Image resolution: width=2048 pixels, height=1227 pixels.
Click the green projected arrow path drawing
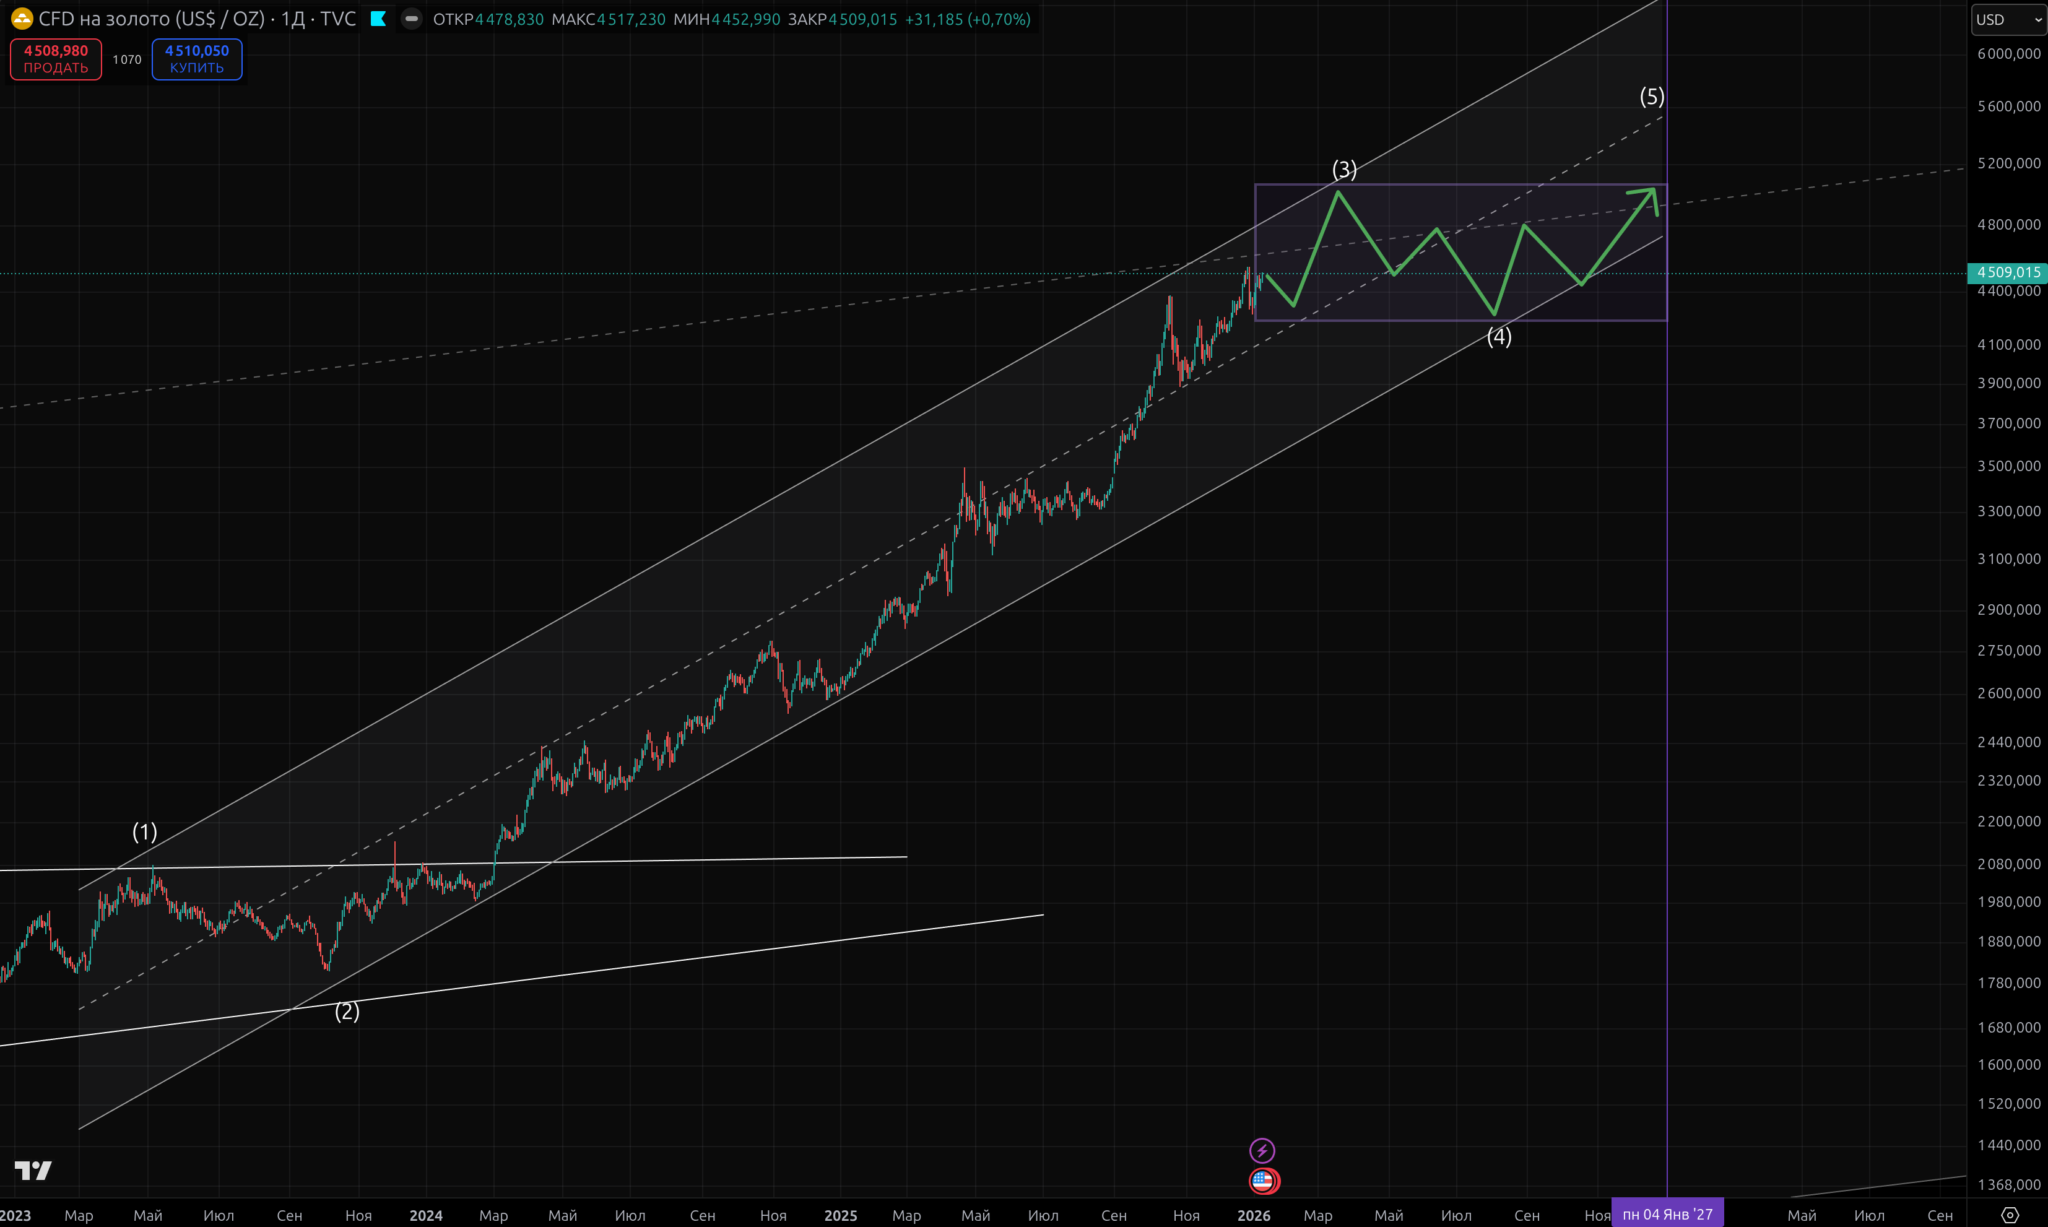pos(1366,234)
